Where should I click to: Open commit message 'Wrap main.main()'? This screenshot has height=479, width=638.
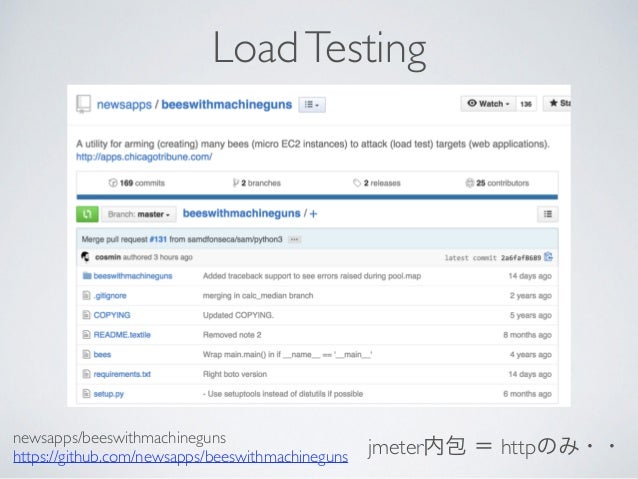pos(287,354)
